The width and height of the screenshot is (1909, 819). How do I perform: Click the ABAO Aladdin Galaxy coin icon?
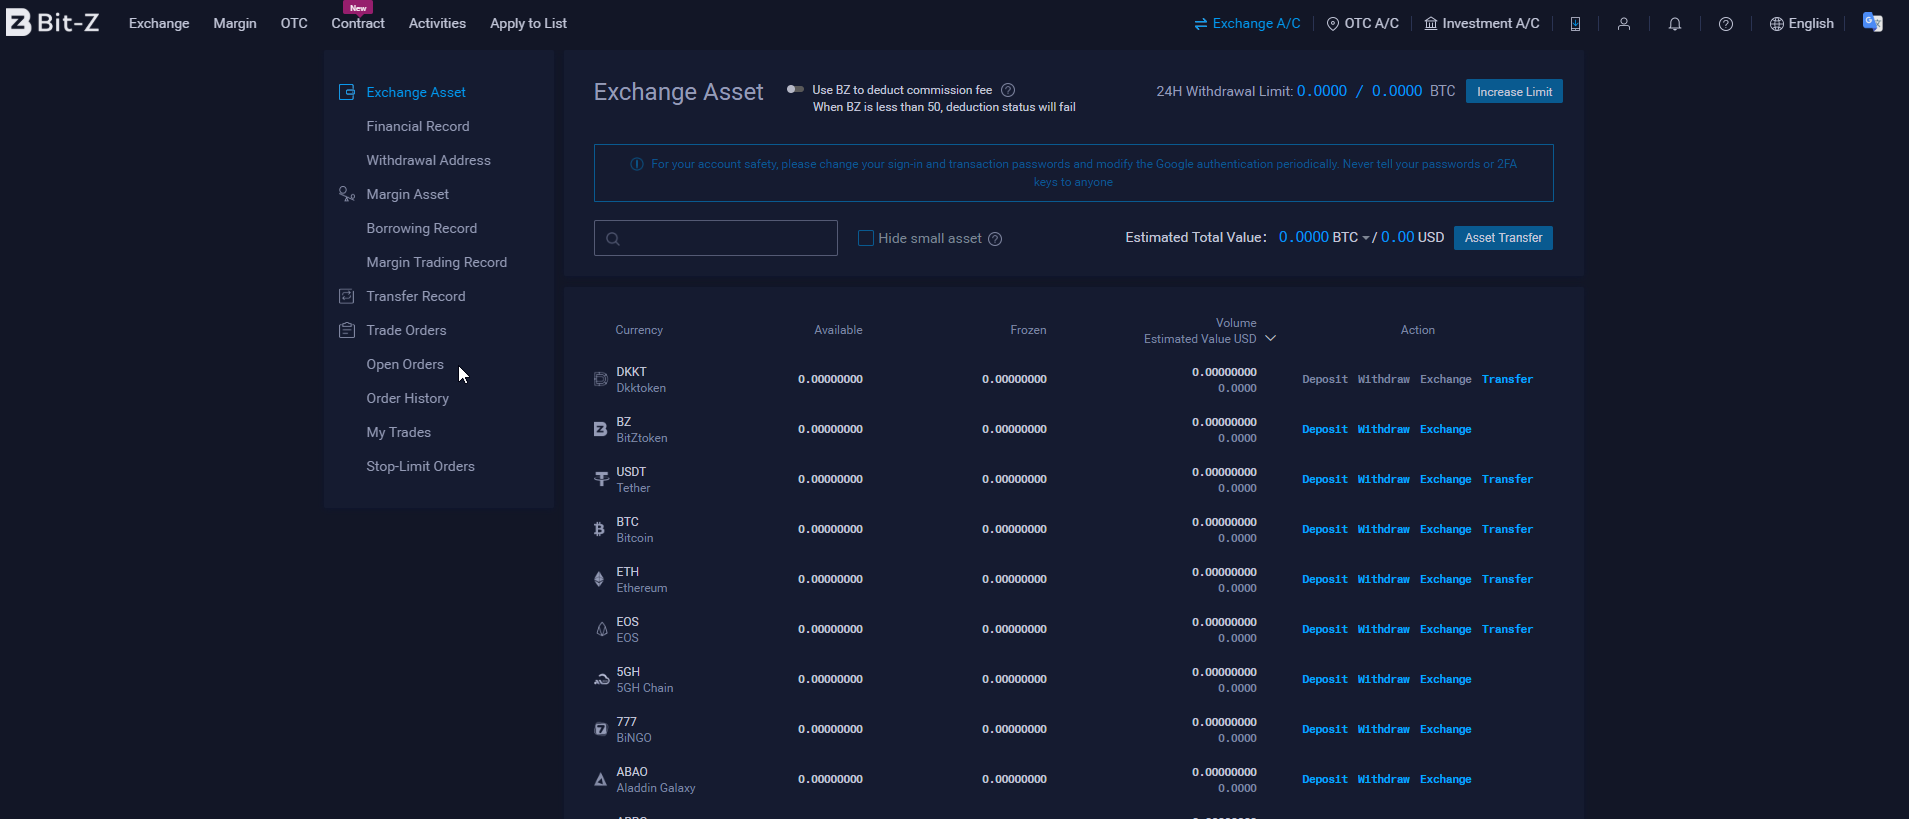pos(600,779)
